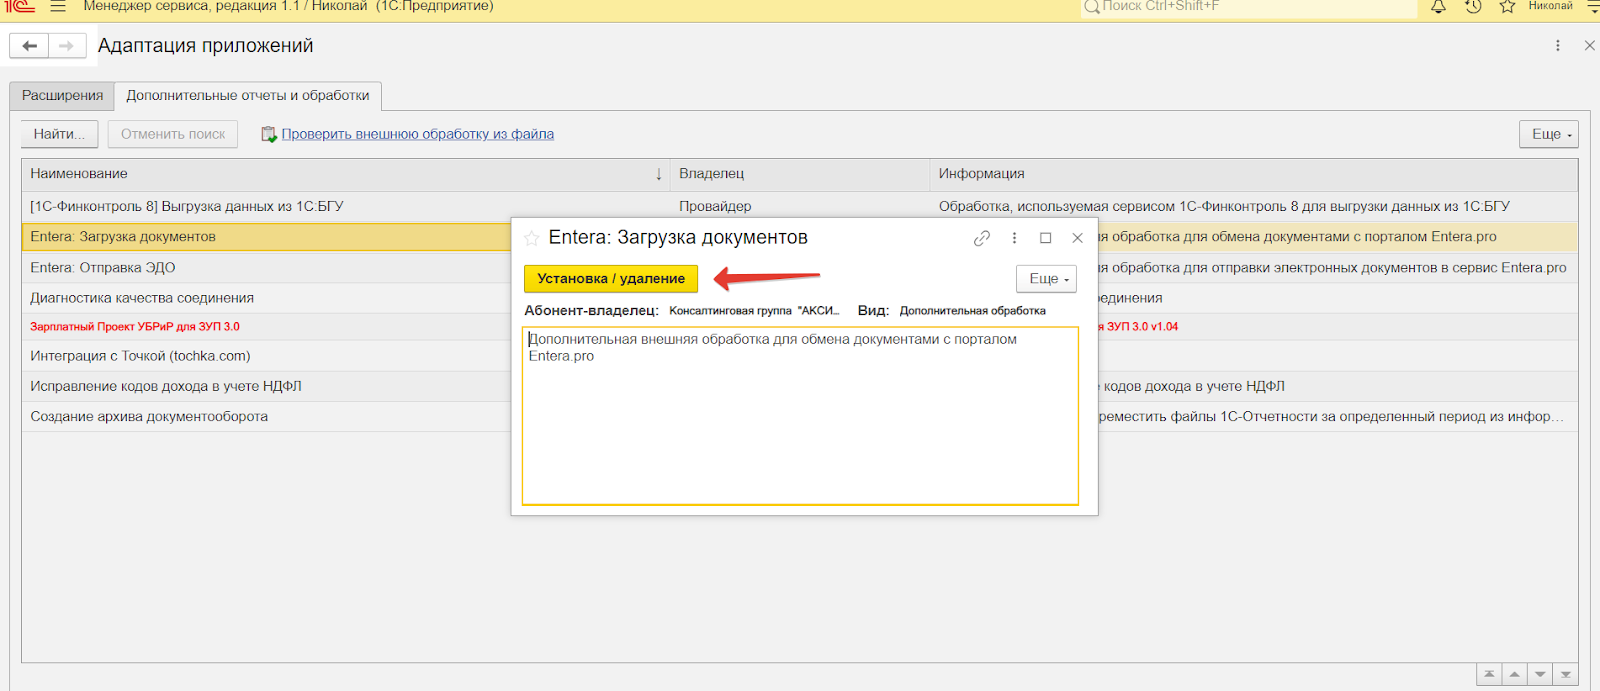
Task: Open dialog three-dot options menu
Action: point(1014,238)
